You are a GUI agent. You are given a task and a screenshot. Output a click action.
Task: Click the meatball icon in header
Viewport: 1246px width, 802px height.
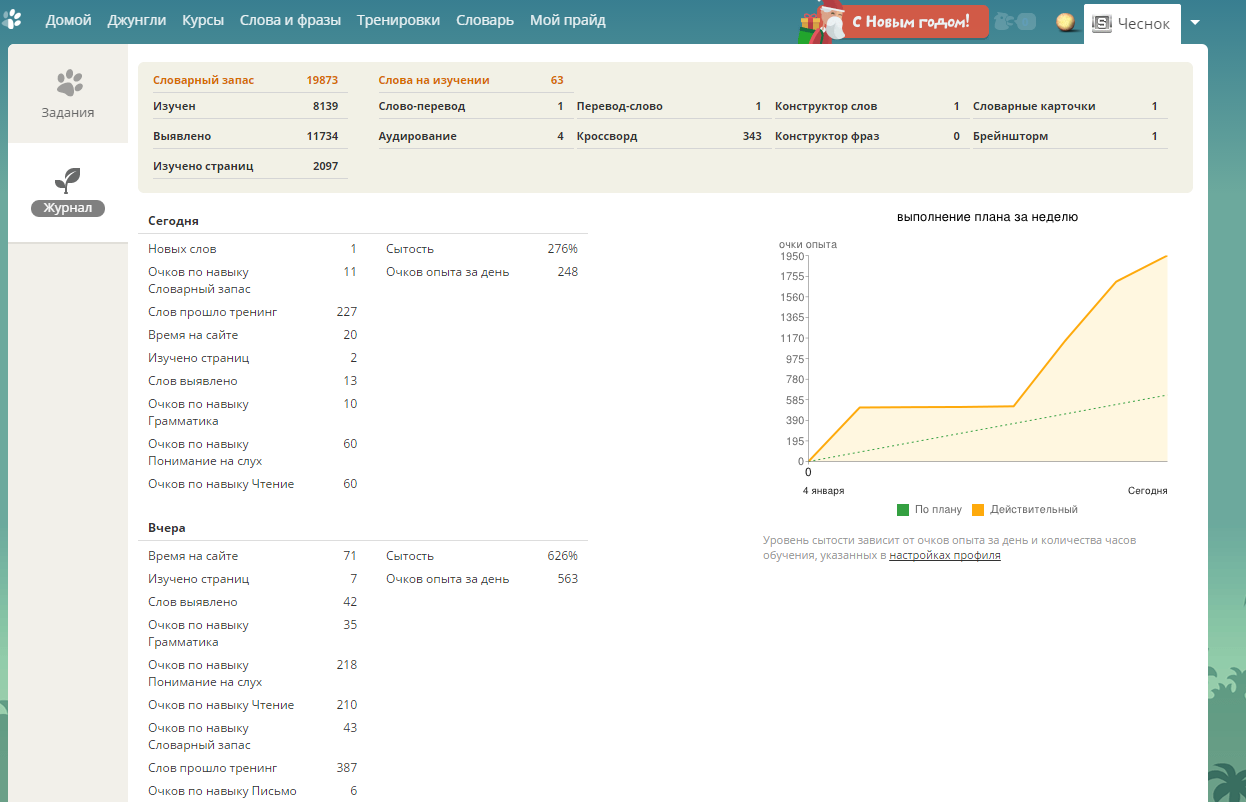coord(1068,22)
